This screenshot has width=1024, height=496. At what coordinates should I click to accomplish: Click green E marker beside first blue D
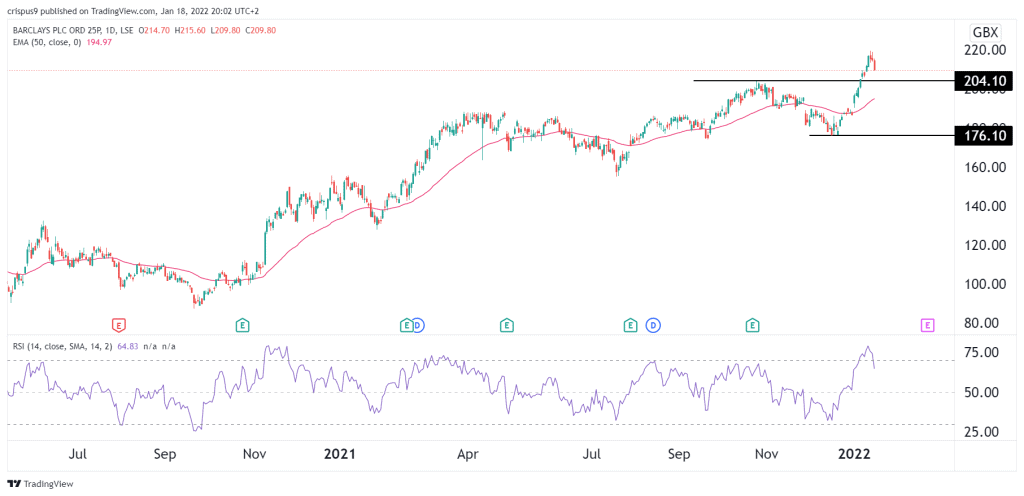point(407,324)
